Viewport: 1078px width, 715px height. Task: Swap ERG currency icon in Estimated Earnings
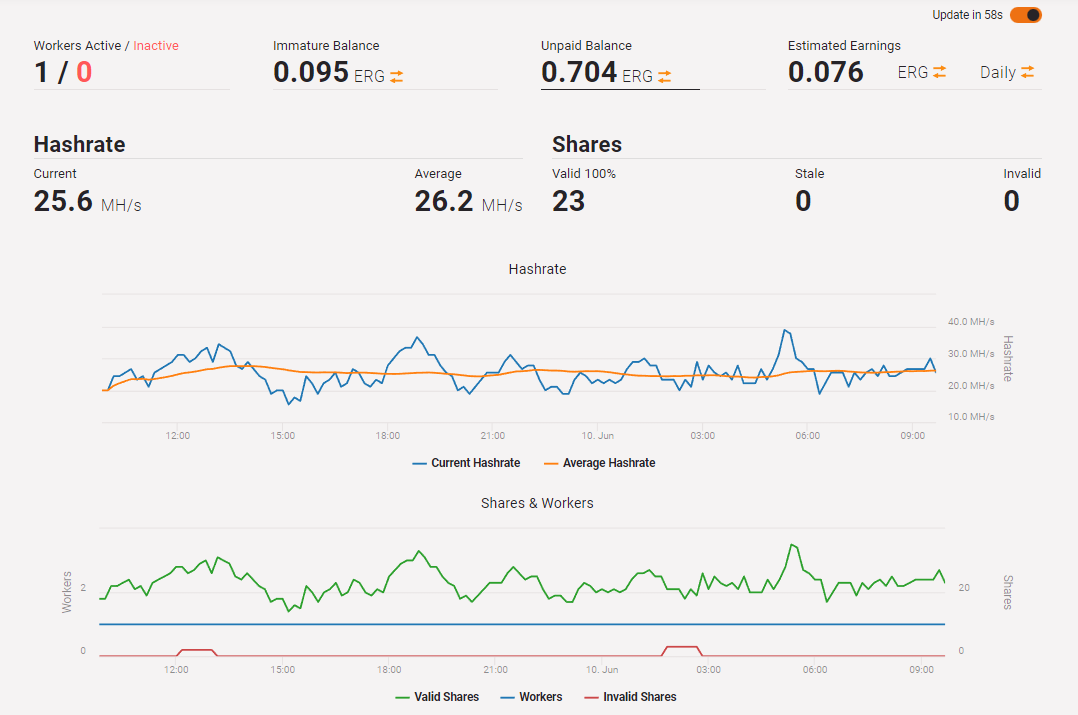(x=939, y=72)
